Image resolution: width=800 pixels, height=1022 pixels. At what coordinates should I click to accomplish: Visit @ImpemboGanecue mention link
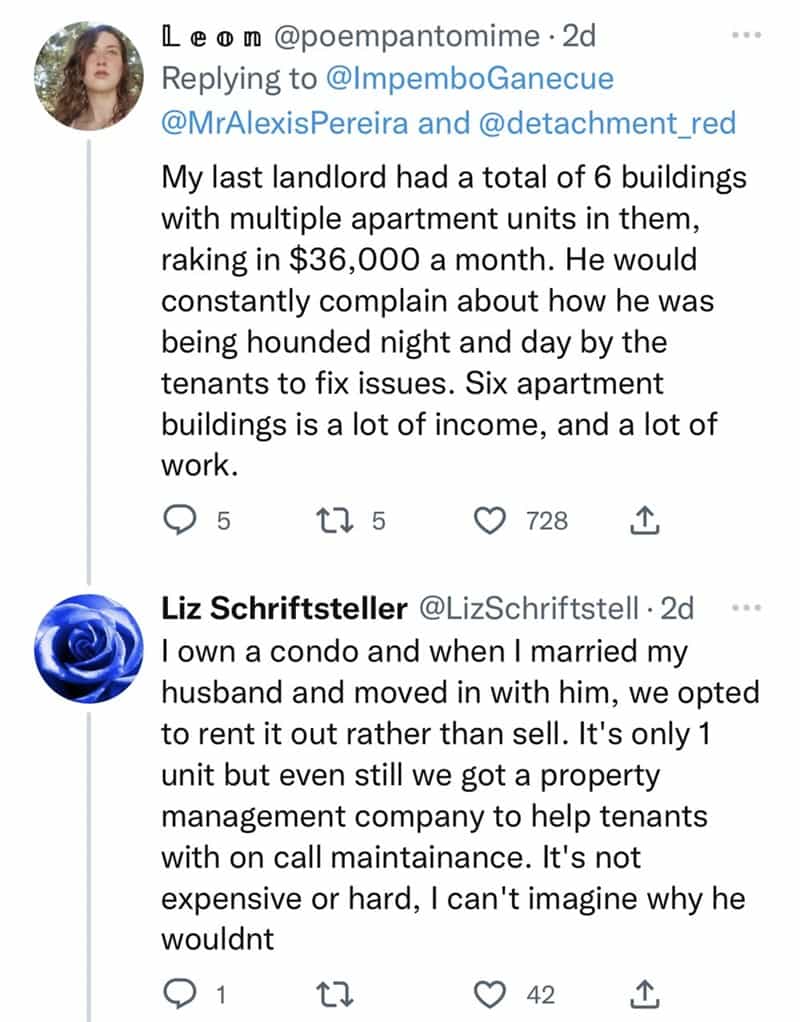click(x=486, y=79)
